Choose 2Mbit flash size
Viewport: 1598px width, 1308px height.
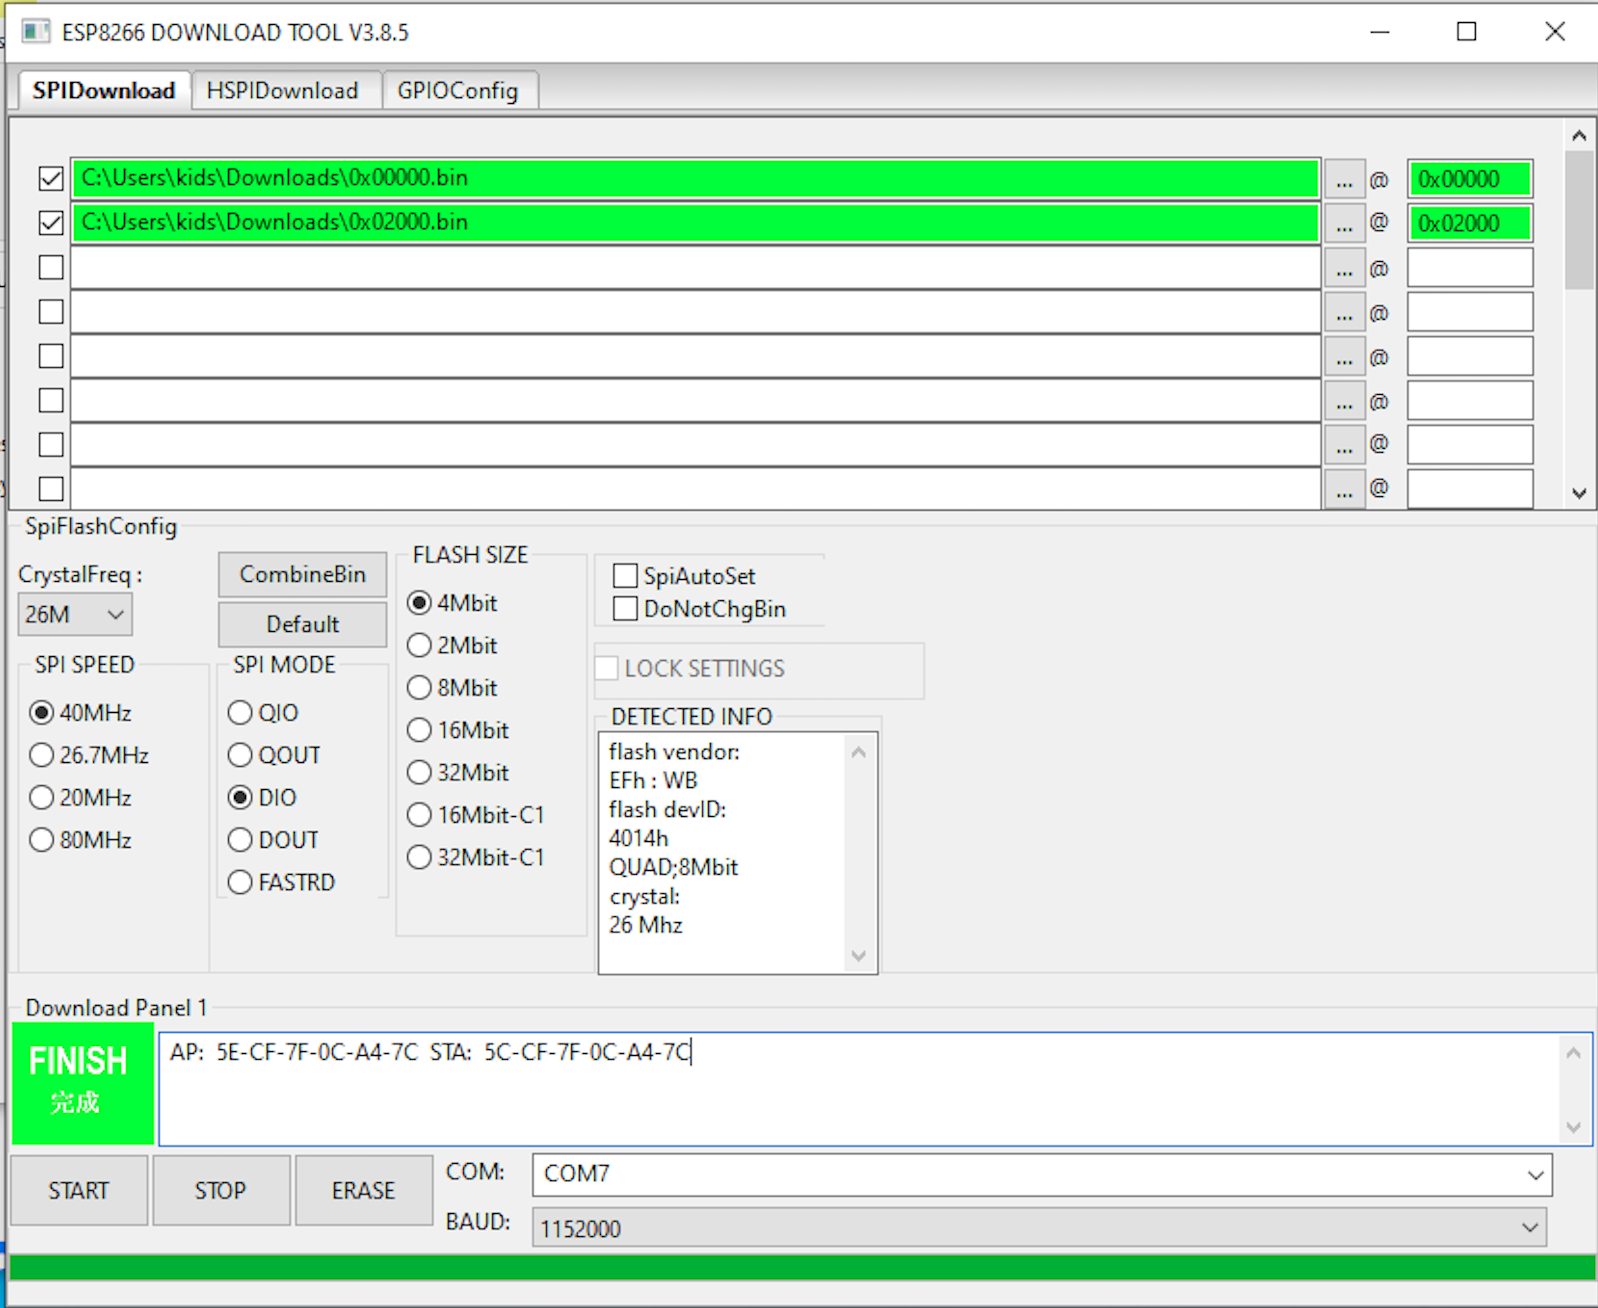[x=453, y=646]
